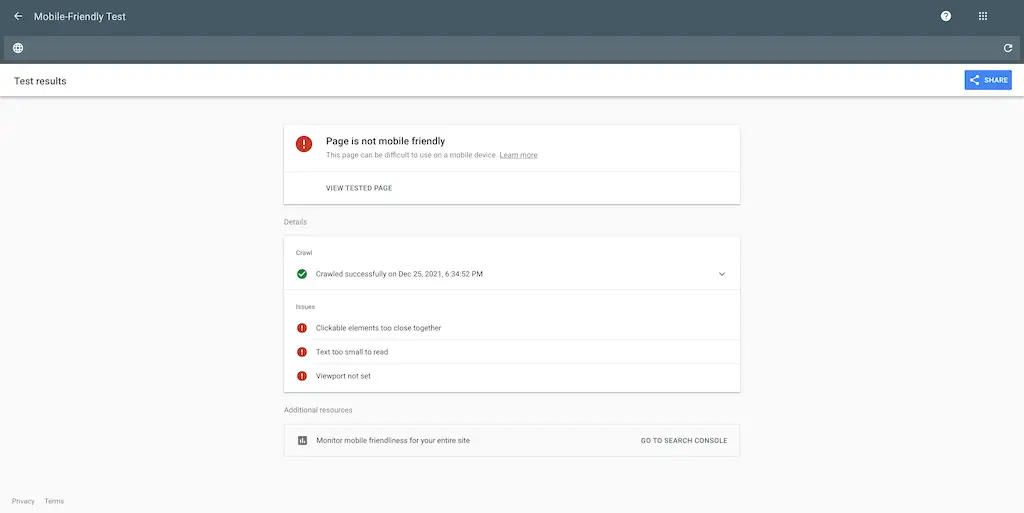This screenshot has height=513, width=1024.
Task: Open the Privacy footer link
Action: [x=23, y=501]
